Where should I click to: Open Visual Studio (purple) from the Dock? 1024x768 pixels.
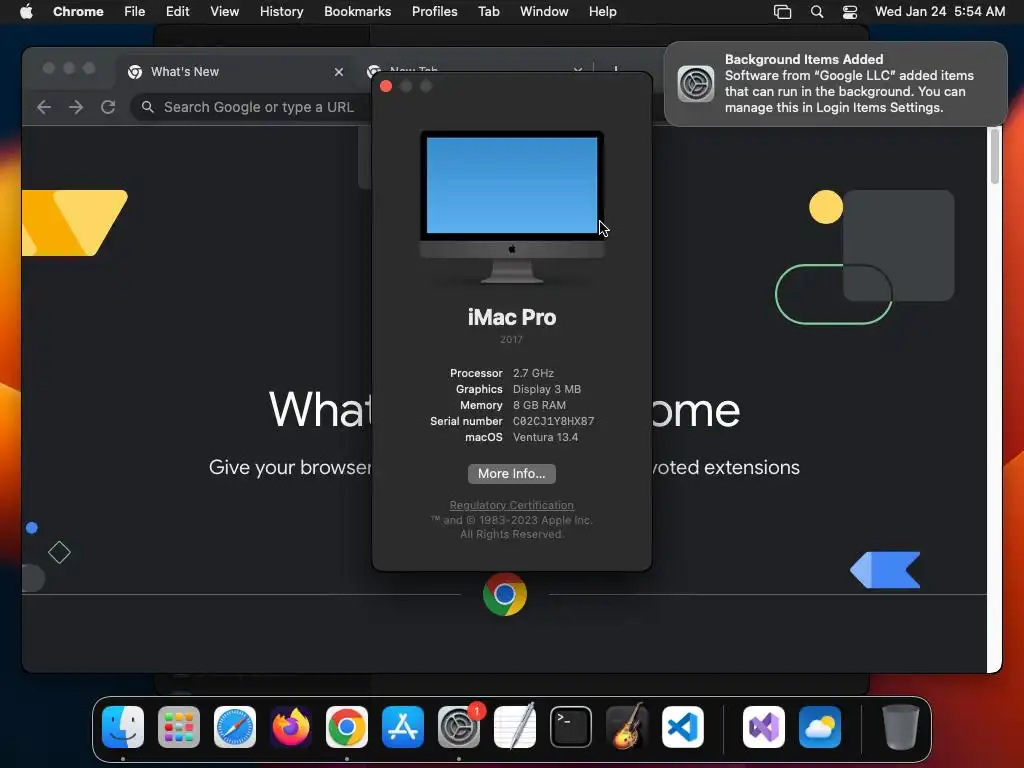click(x=764, y=727)
